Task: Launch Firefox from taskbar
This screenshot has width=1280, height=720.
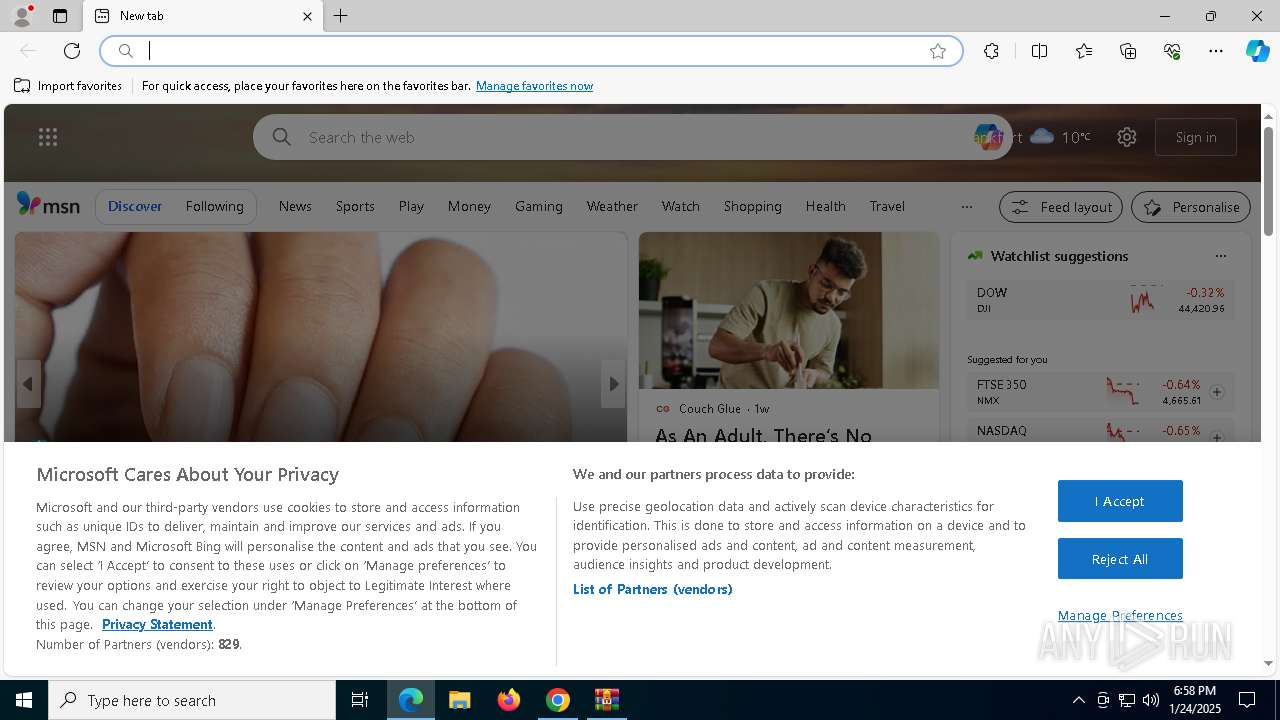Action: 509,700
